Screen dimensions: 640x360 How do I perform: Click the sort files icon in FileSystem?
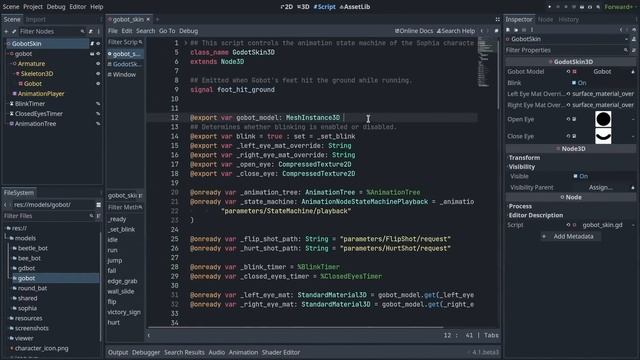pos(98,216)
